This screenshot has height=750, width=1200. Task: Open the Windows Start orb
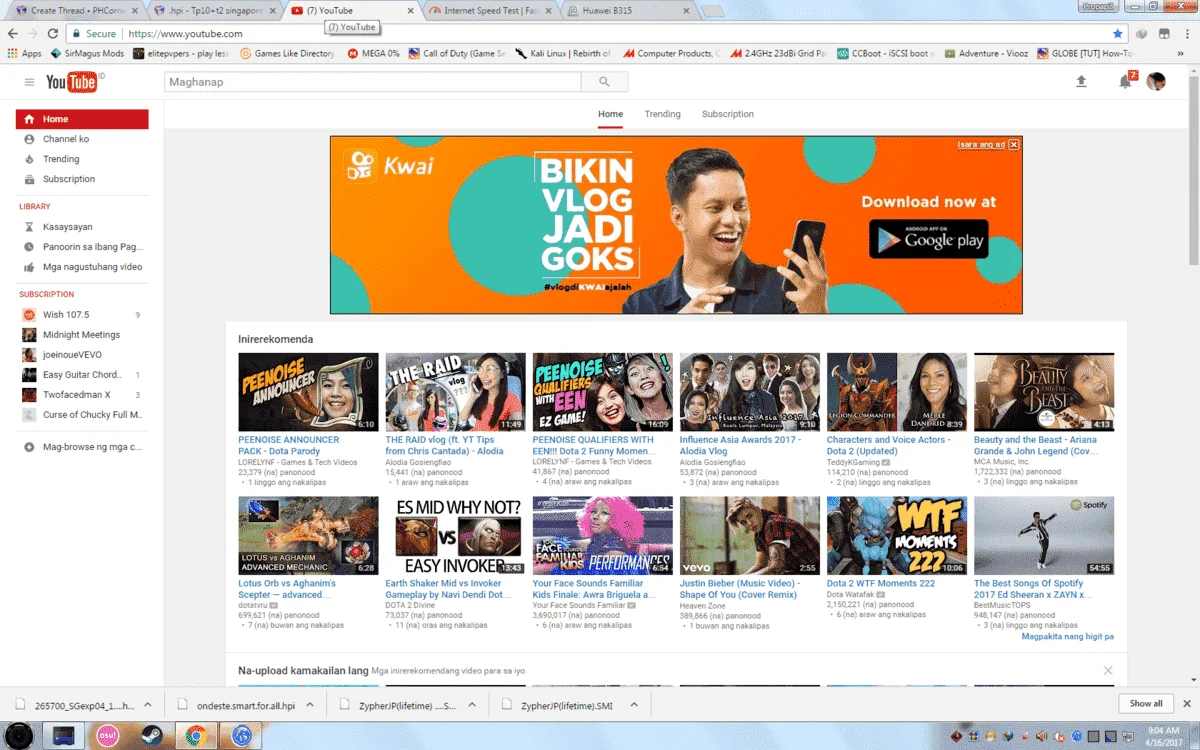pos(18,736)
